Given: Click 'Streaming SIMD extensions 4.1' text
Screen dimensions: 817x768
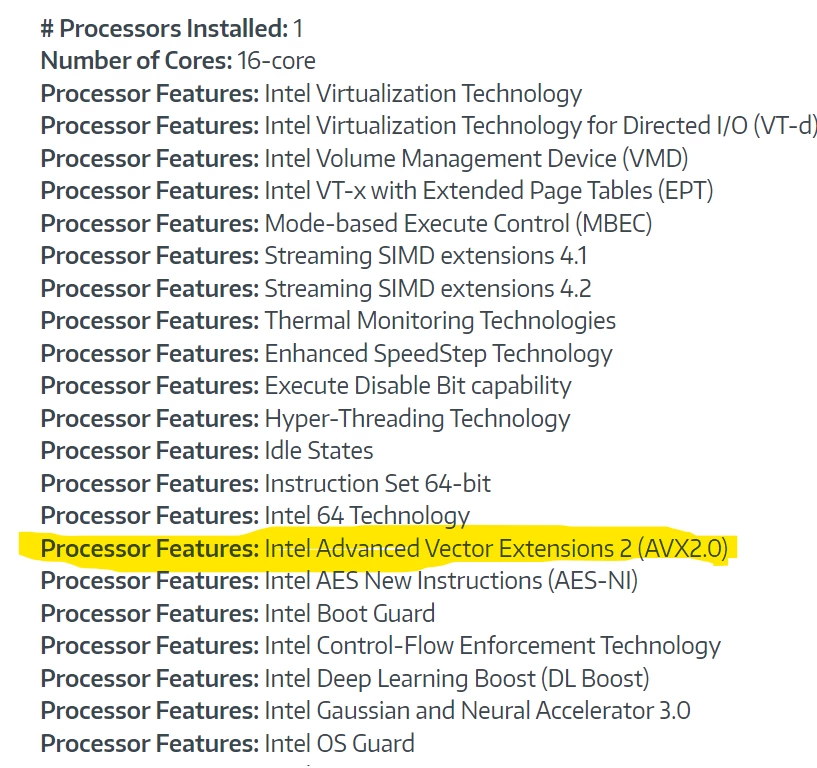Looking at the screenshot, I should coord(426,256).
